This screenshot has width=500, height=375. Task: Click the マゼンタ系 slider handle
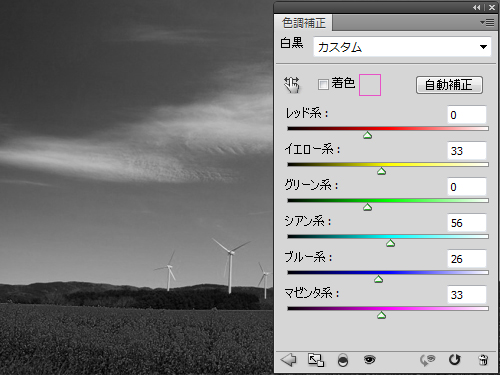pos(381,315)
